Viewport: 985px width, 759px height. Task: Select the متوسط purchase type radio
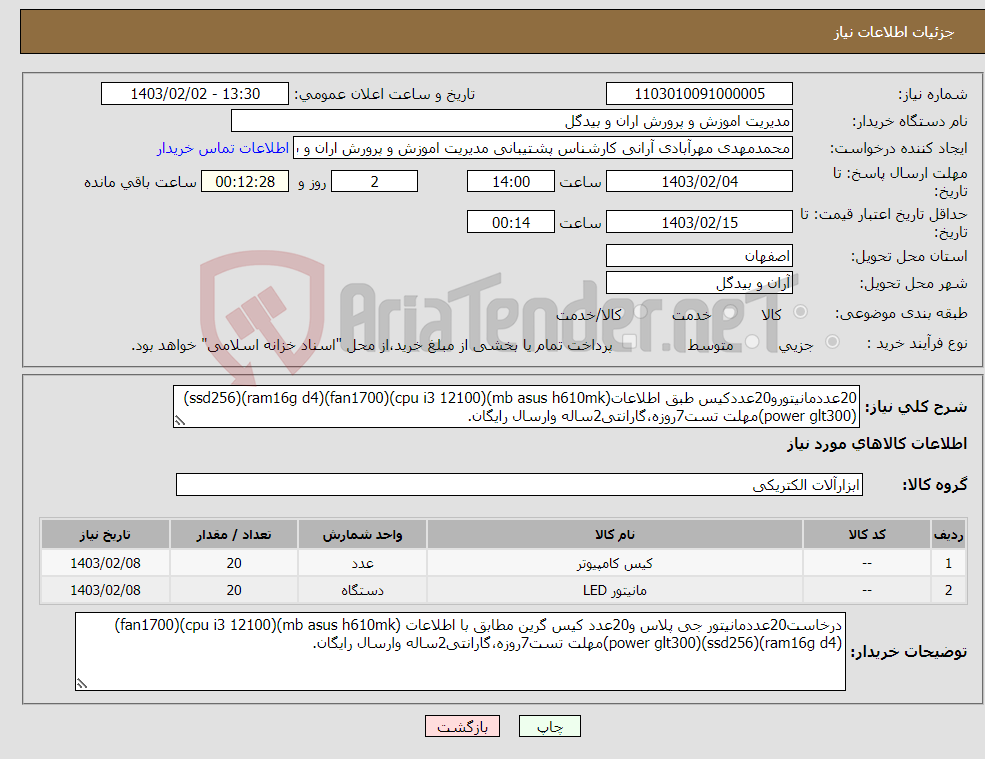(x=751, y=342)
